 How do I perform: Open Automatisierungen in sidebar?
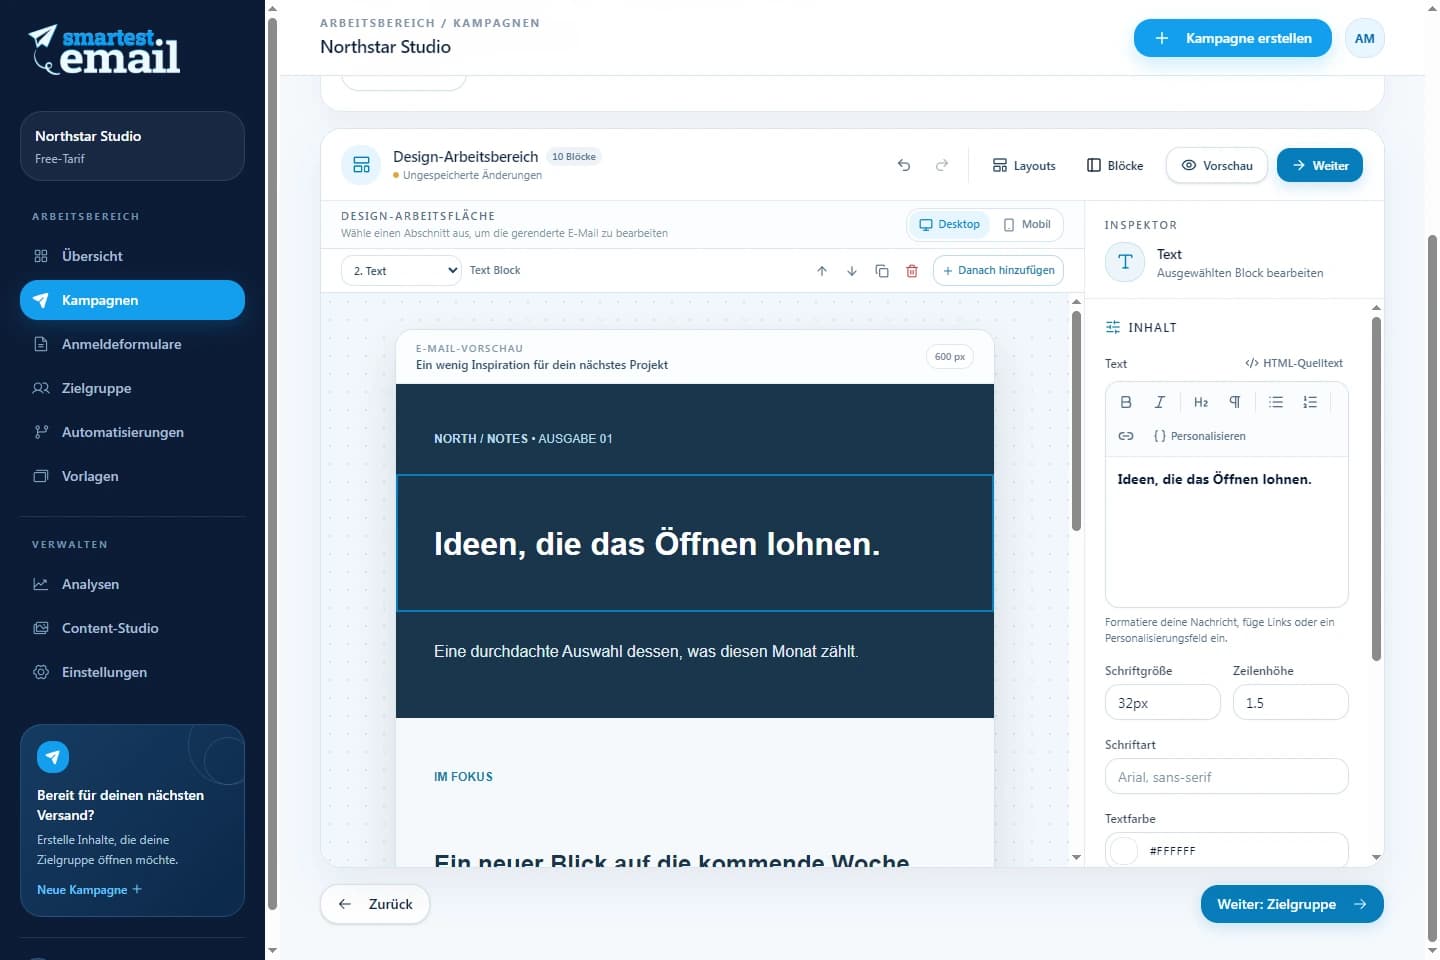pos(132,432)
